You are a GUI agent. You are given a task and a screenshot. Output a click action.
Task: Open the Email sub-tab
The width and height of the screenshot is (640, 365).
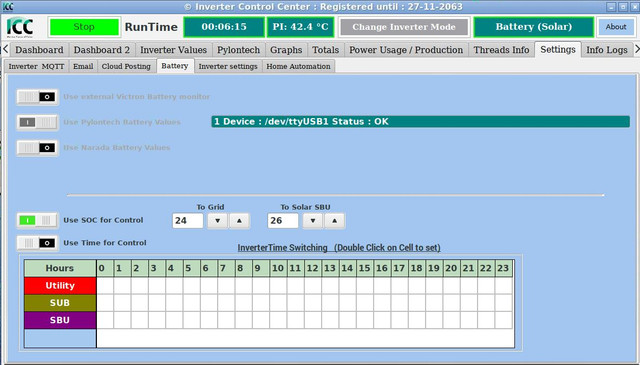click(83, 66)
